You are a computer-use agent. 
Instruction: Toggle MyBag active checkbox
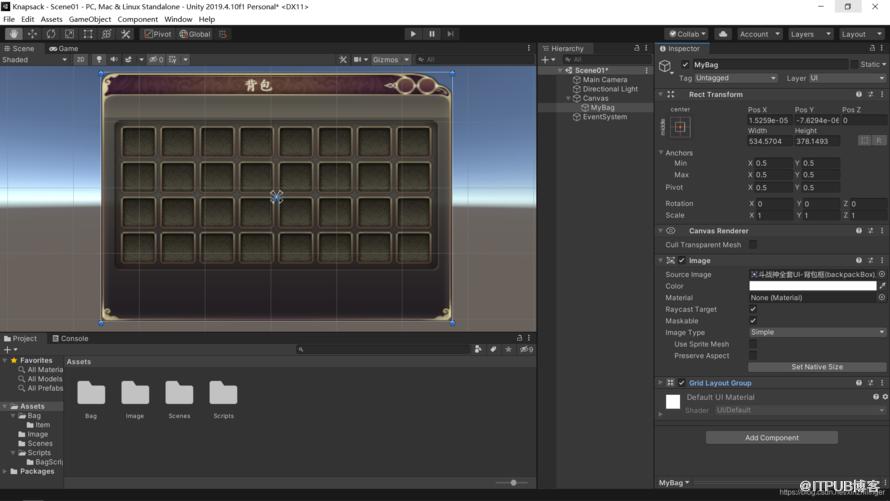pos(685,65)
